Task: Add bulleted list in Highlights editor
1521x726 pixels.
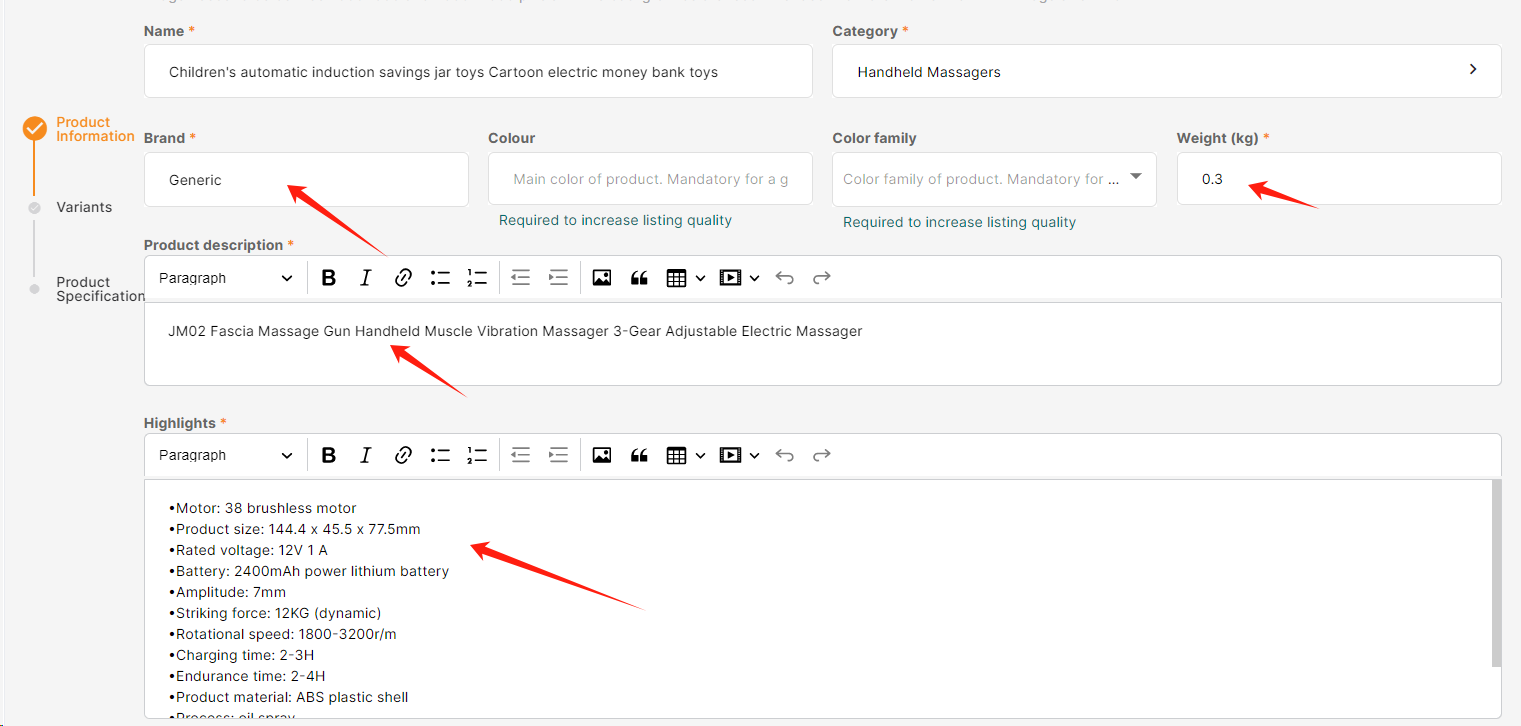Action: pyautogui.click(x=440, y=455)
